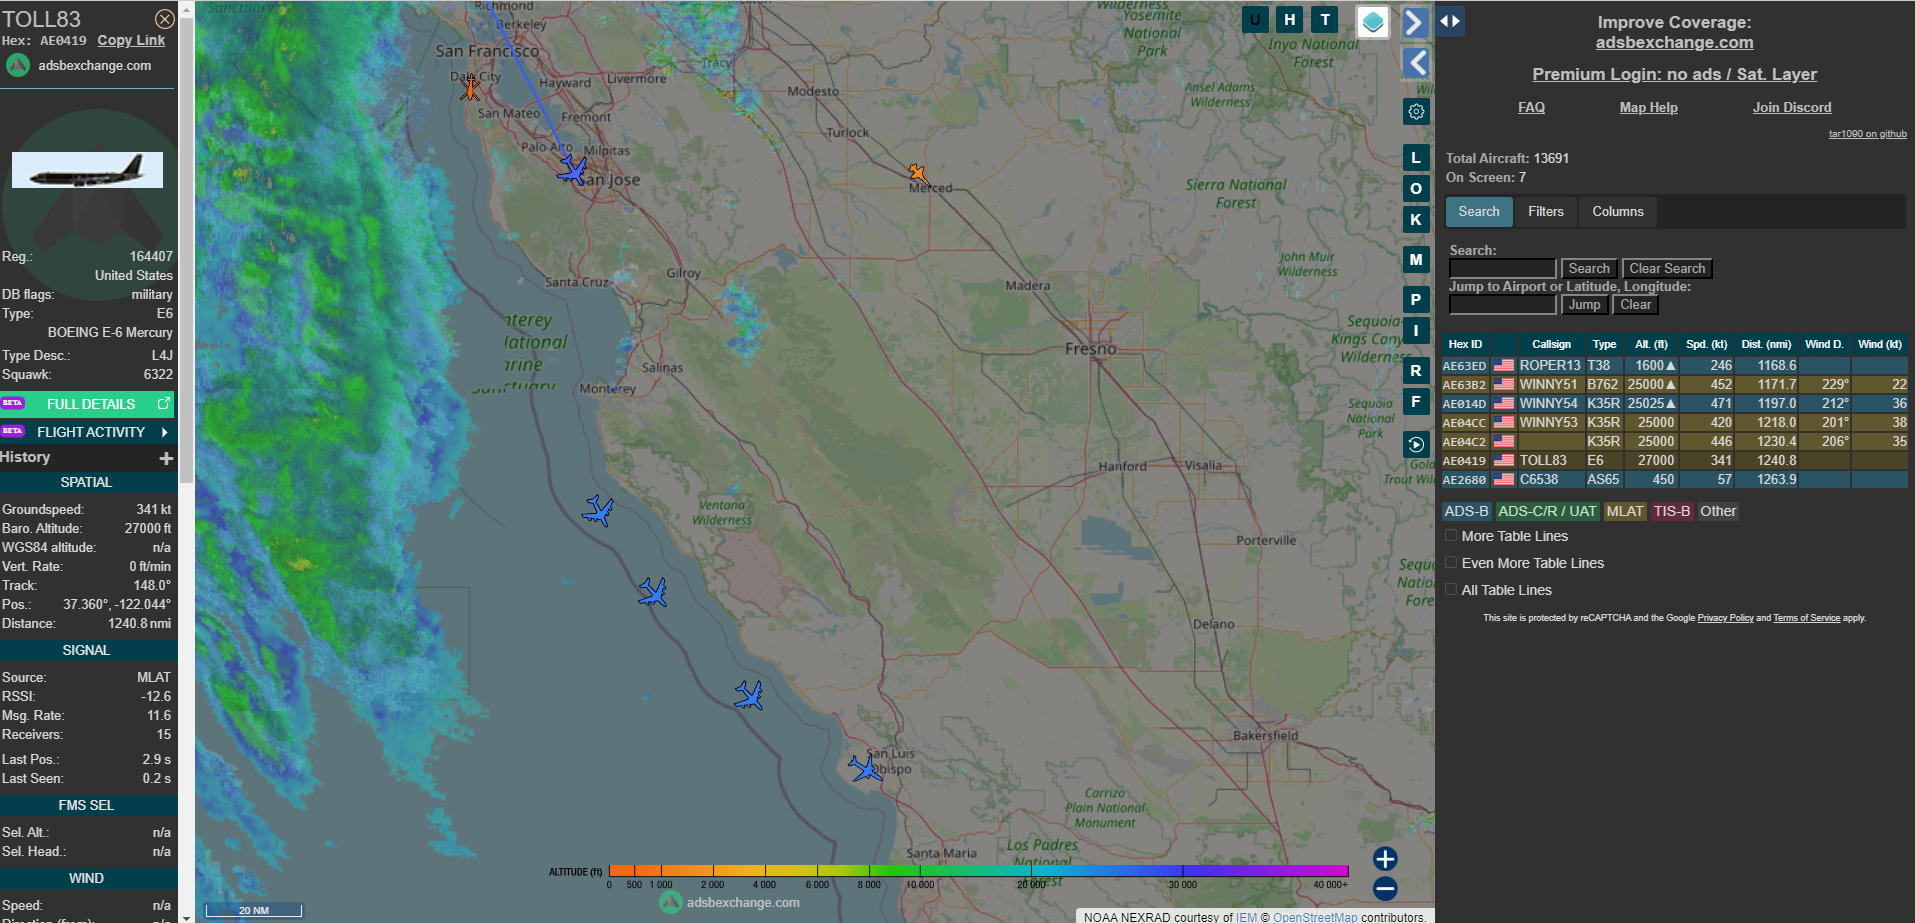Switch to the Columns tab
The width and height of the screenshot is (1915, 923).
click(x=1617, y=212)
